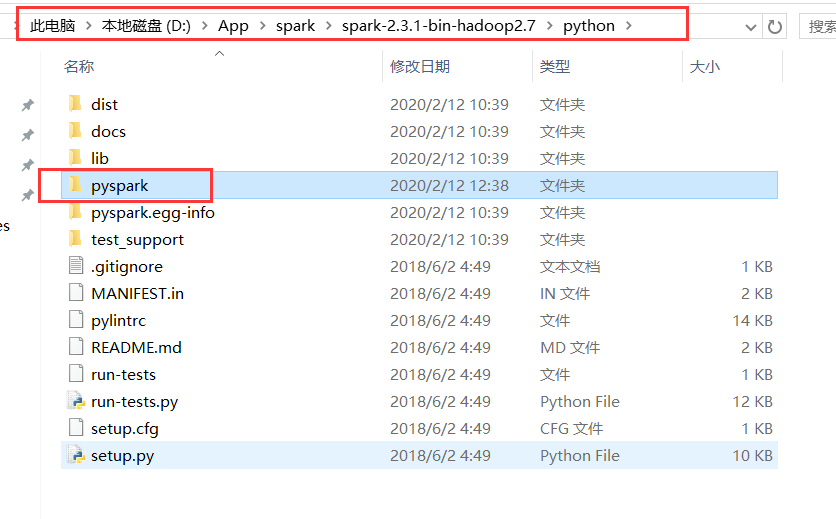The image size is (836, 519).
Task: Expand the chevron after 本地磁盘 (D:)
Action: (x=204, y=26)
